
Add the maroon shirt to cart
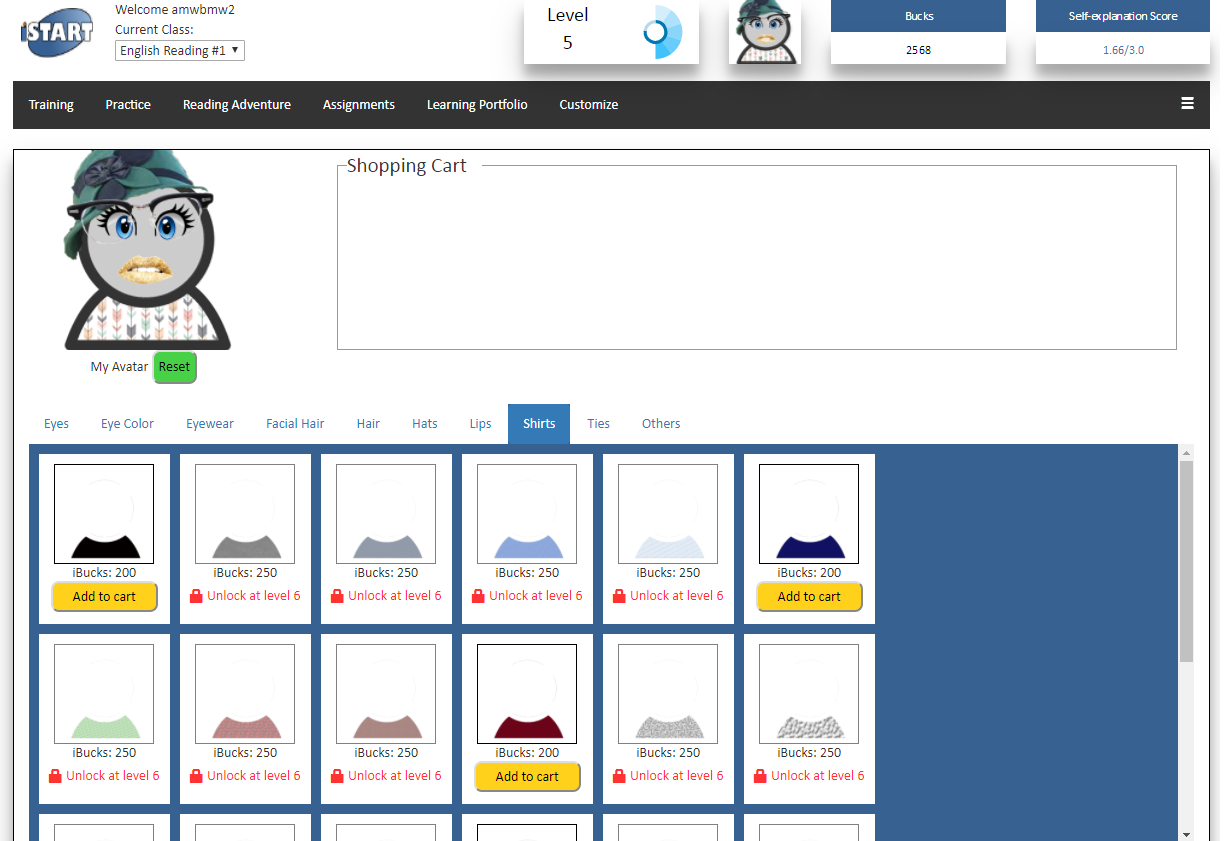pyautogui.click(x=527, y=777)
